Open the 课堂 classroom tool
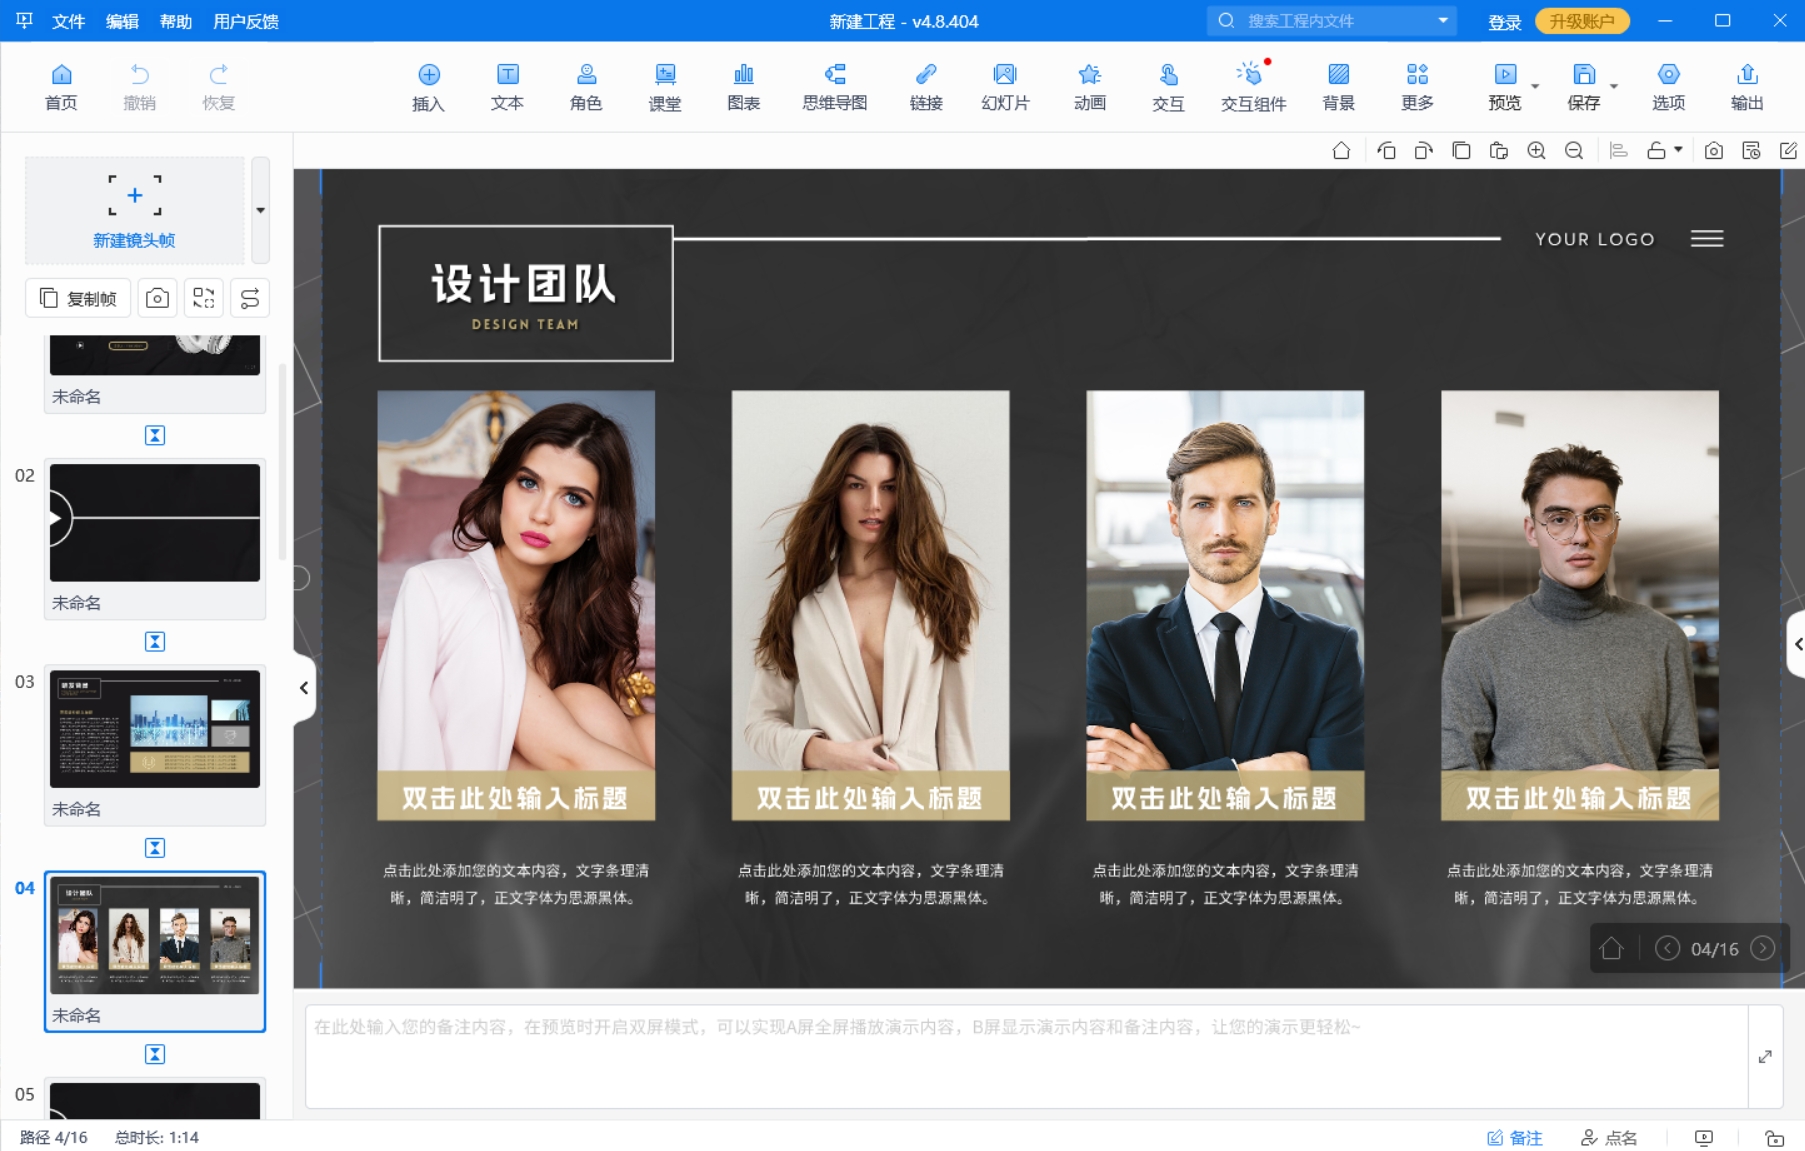The image size is (1805, 1151). click(665, 87)
